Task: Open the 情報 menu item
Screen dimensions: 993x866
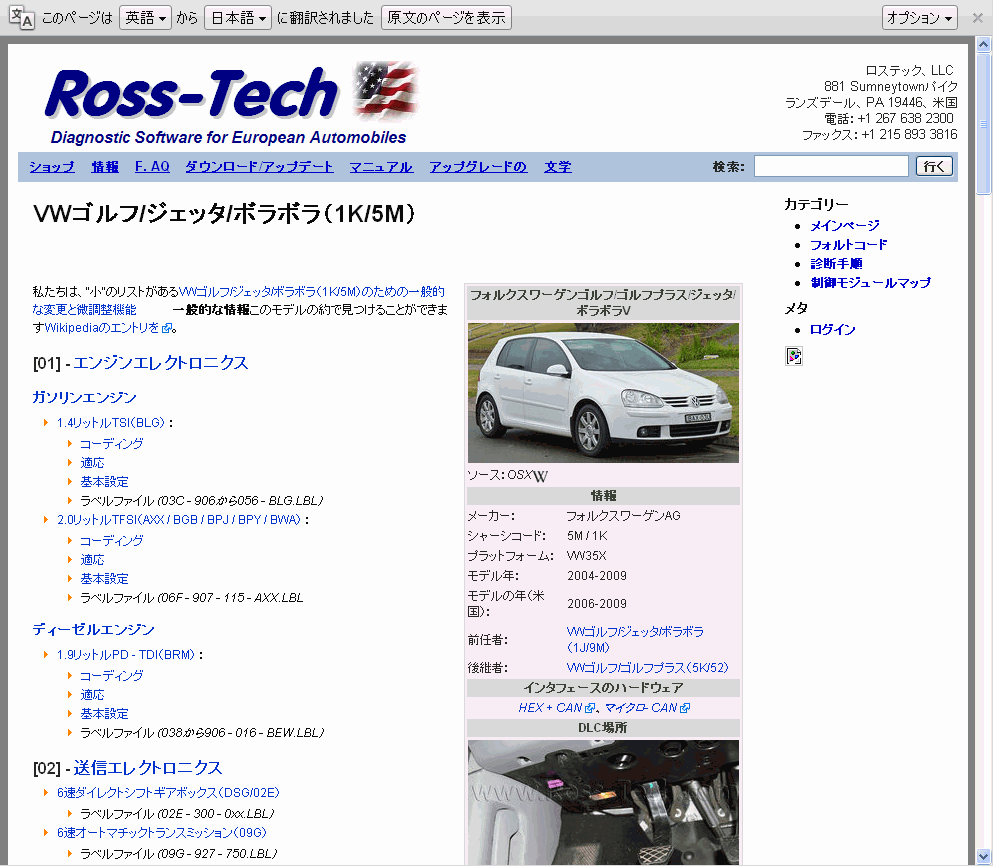Action: [105, 167]
